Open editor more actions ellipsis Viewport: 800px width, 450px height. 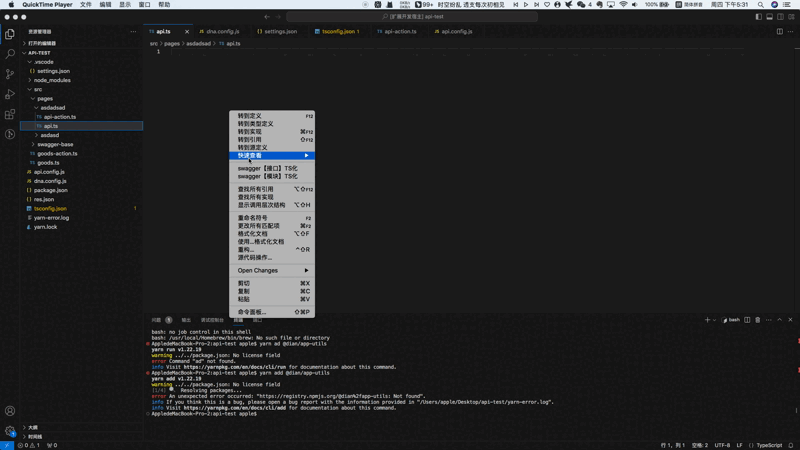[x=790, y=32]
